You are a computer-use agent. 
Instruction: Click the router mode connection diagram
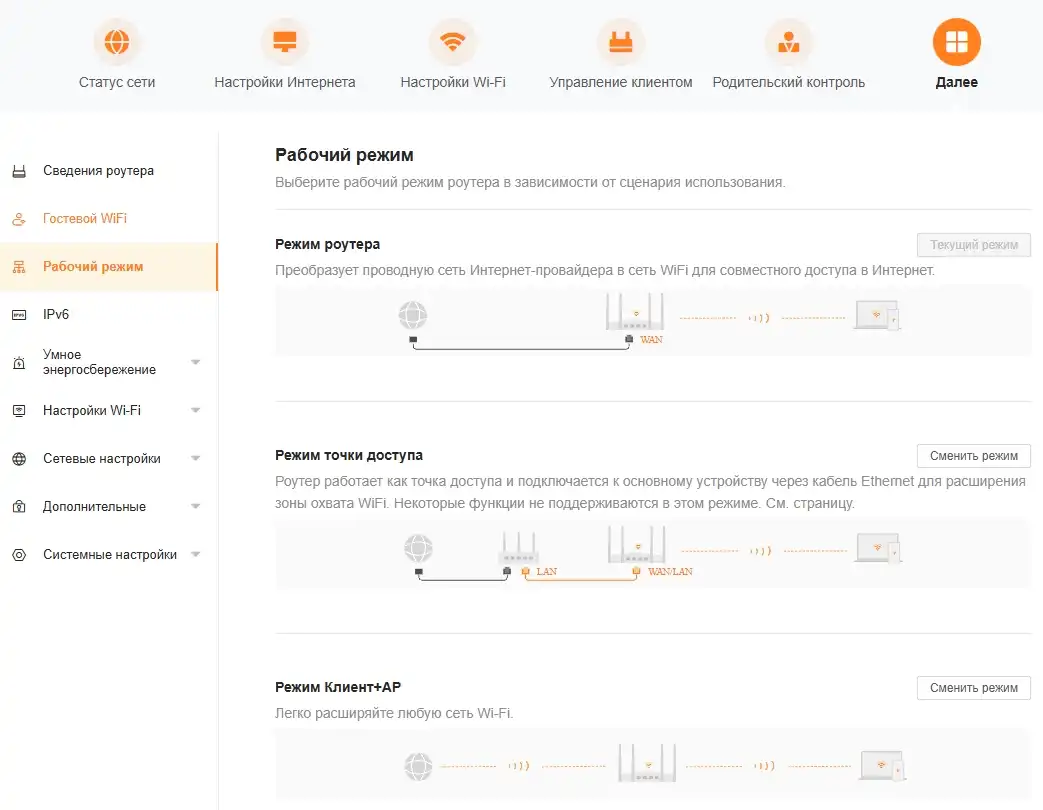(653, 320)
